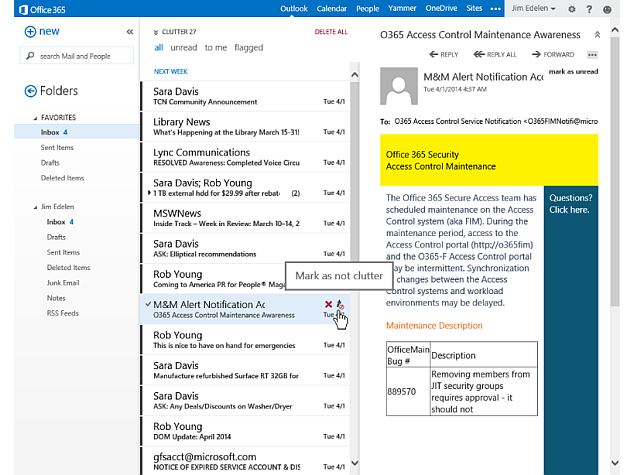Click the search Mail and People field
The image size is (635, 475).
(77, 56)
